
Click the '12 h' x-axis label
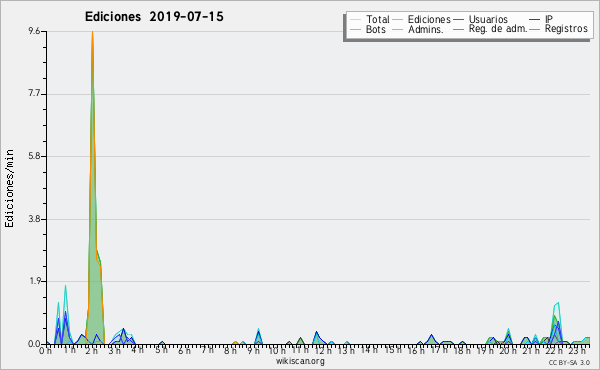pos(323,350)
